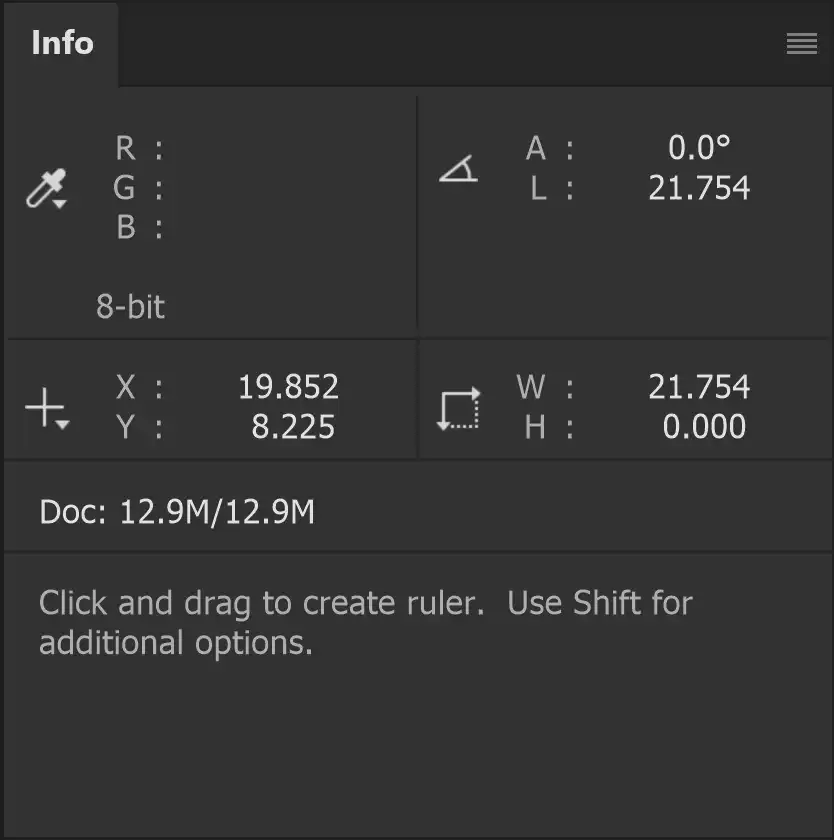Click the angle value showing 0.0°
The height and width of the screenshot is (840, 834).
click(700, 148)
